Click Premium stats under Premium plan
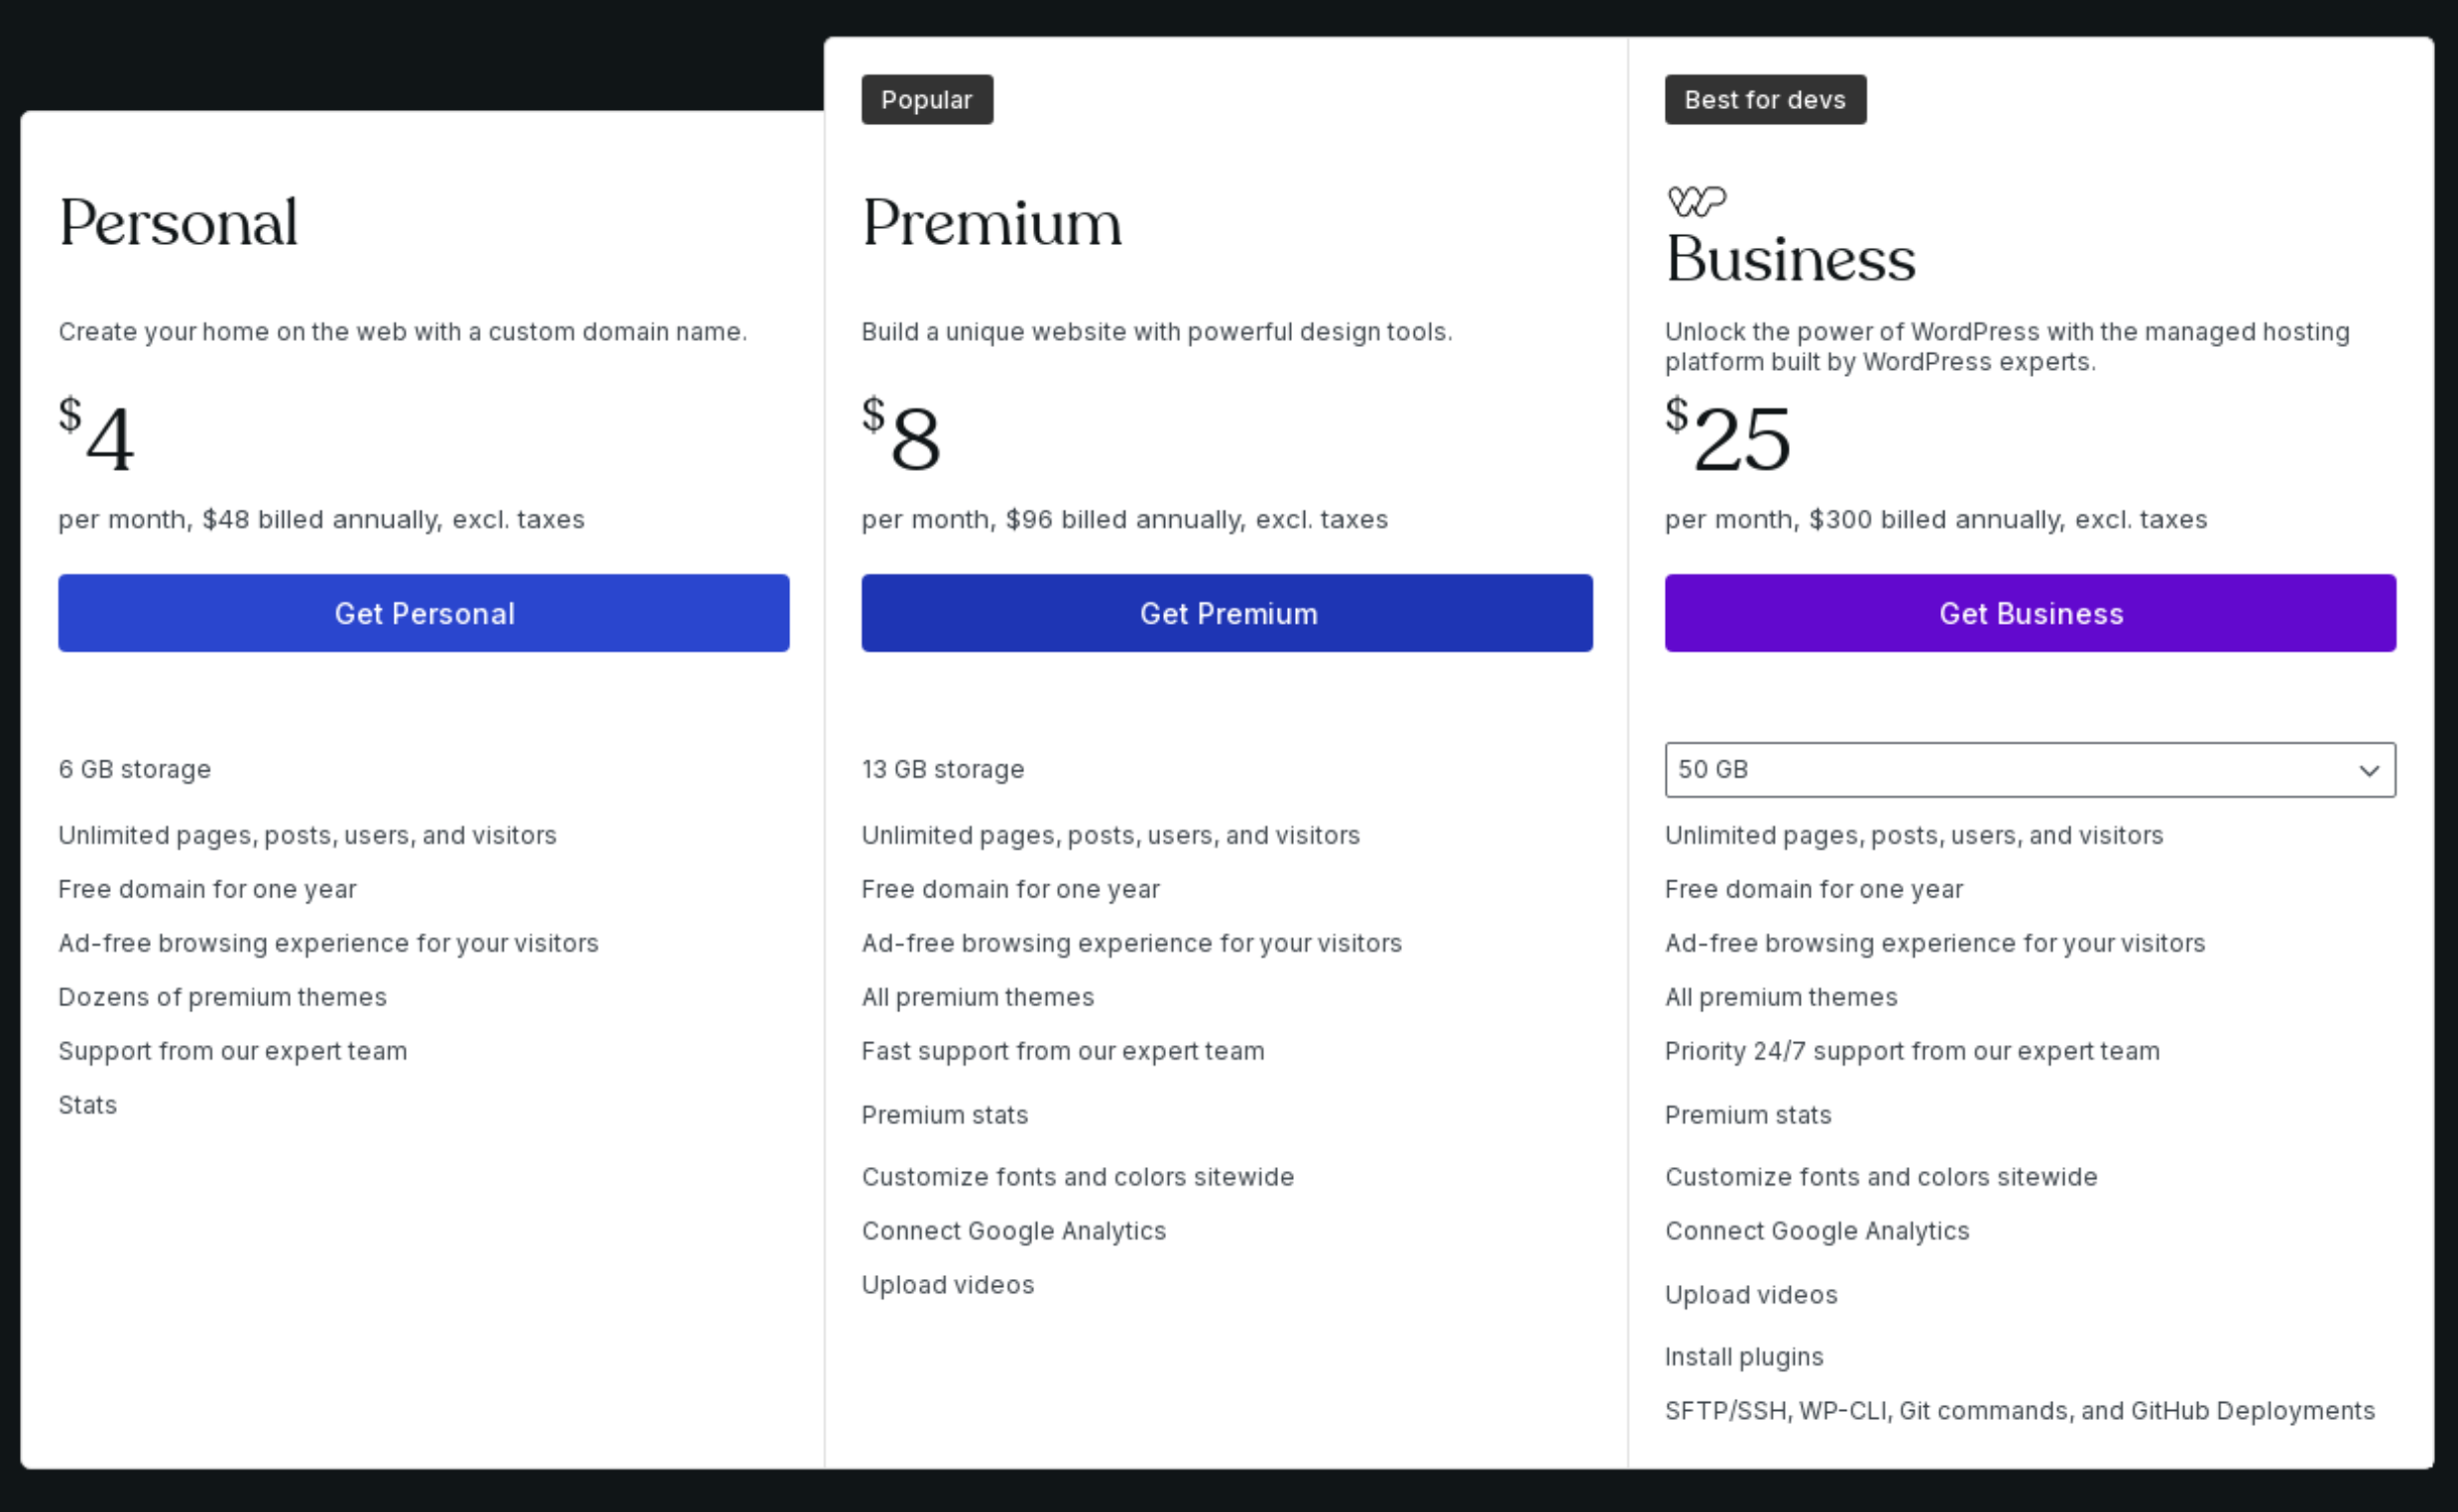Screen dimensions: 2458x1512 pos(944,1114)
